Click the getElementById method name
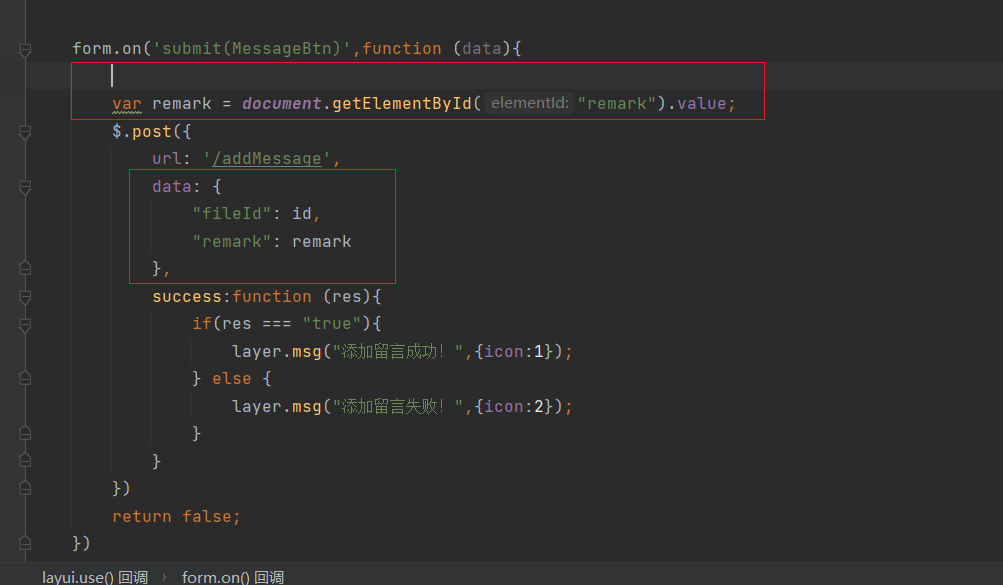Image resolution: width=1003 pixels, height=585 pixels. [x=402, y=104]
